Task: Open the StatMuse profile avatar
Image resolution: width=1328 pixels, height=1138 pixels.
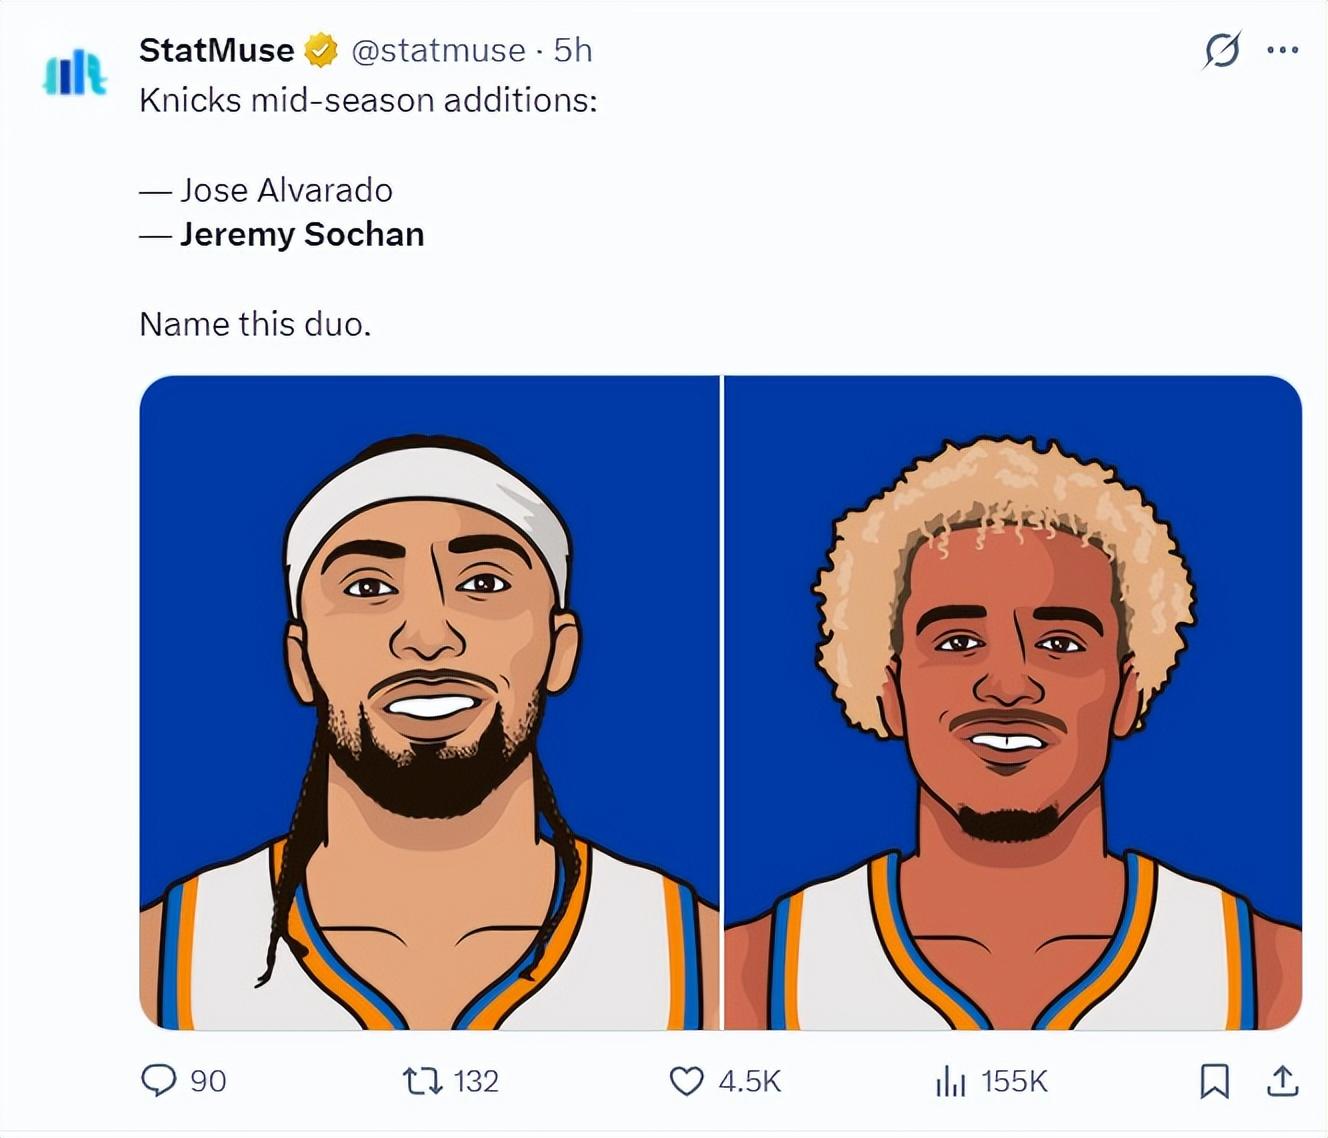Action: tap(74, 74)
